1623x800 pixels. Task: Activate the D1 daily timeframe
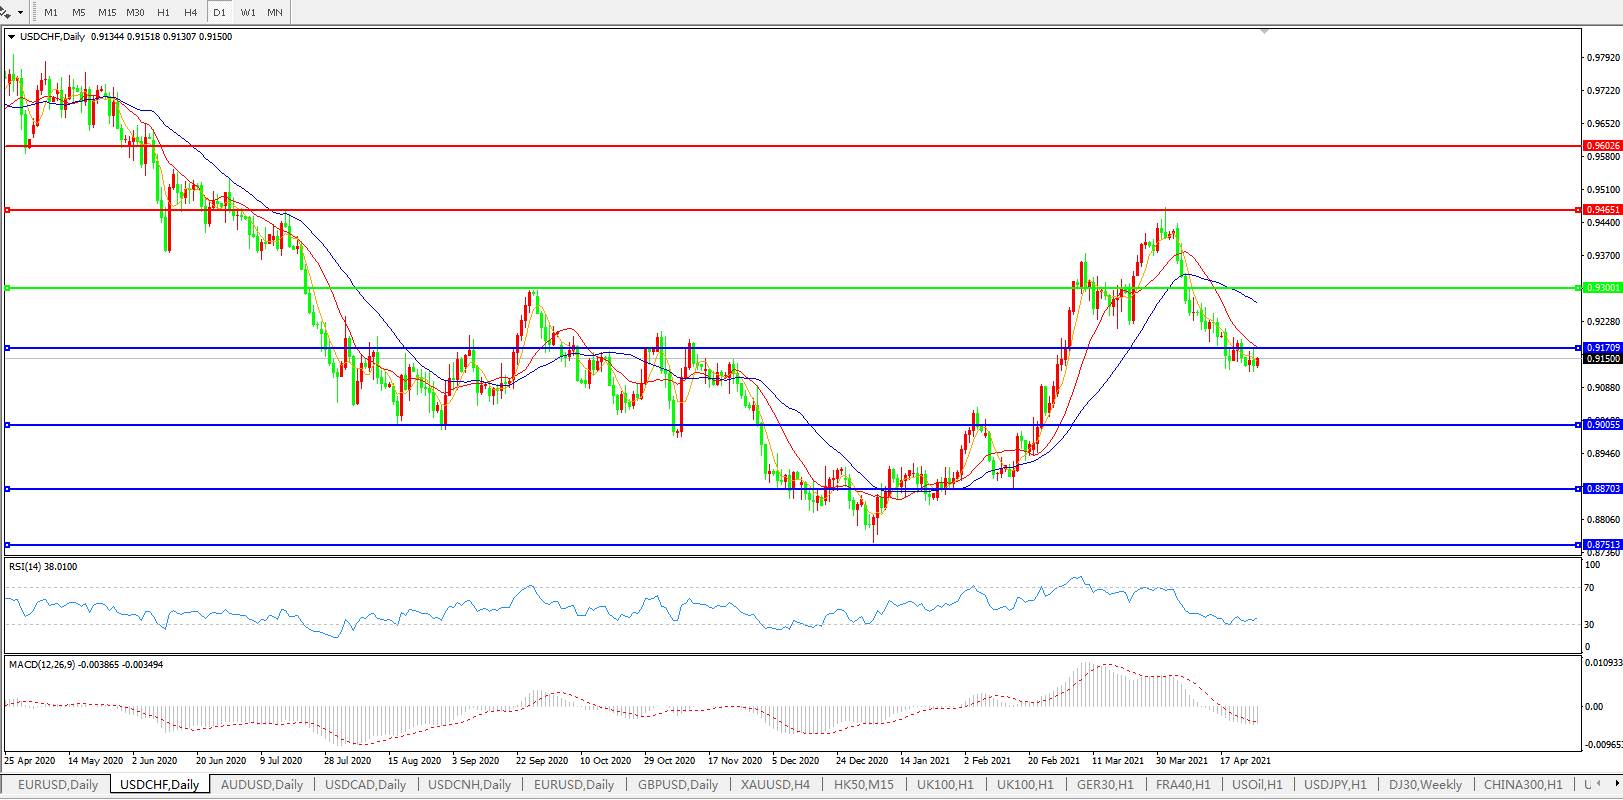[x=219, y=13]
